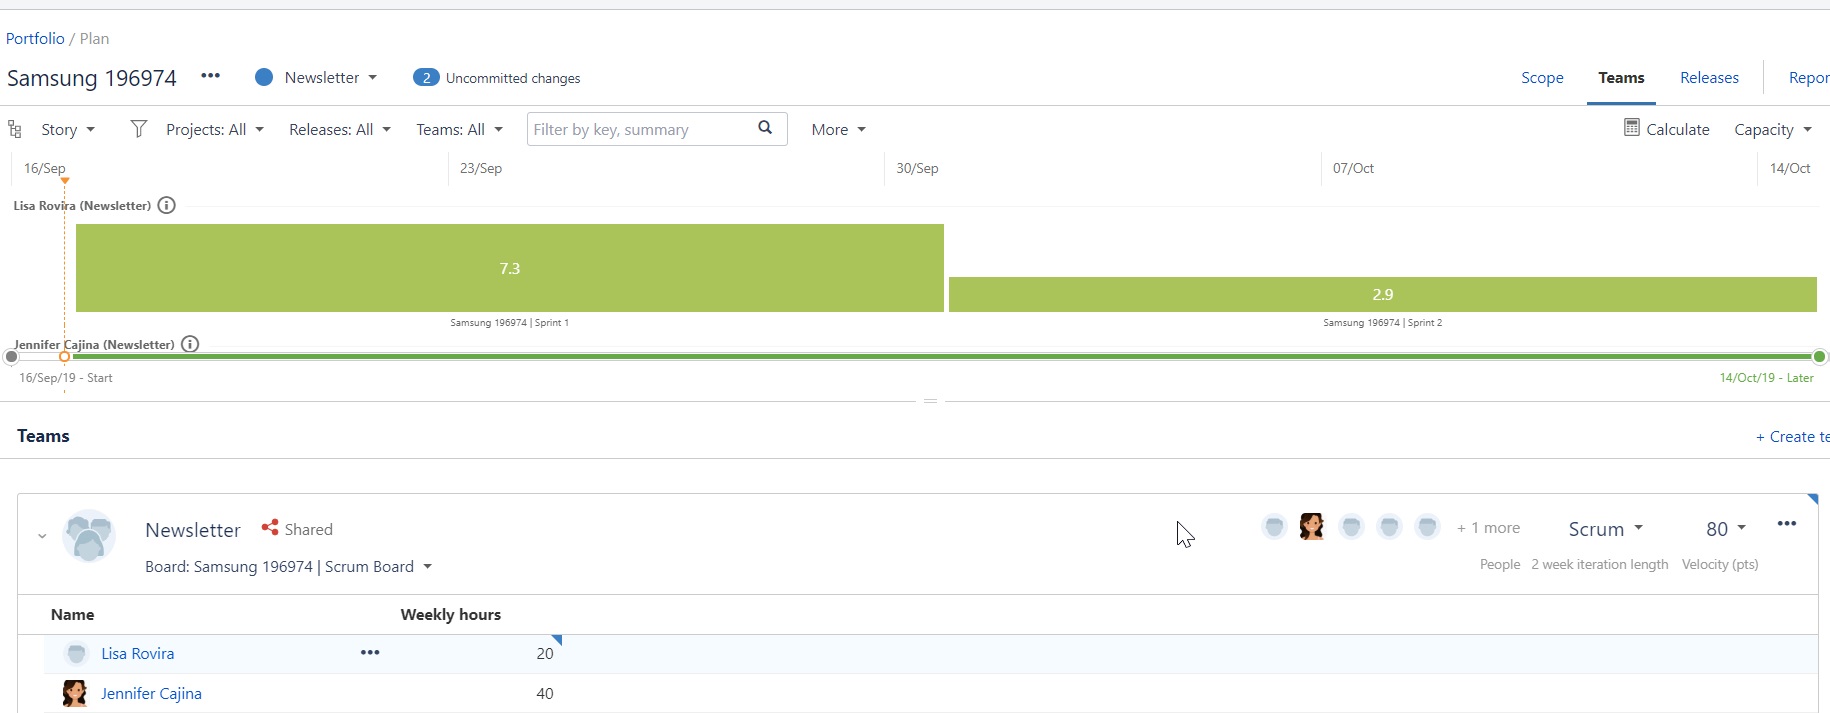The height and width of the screenshot is (713, 1830).
Task: Open the Capacity dropdown
Action: click(1773, 130)
